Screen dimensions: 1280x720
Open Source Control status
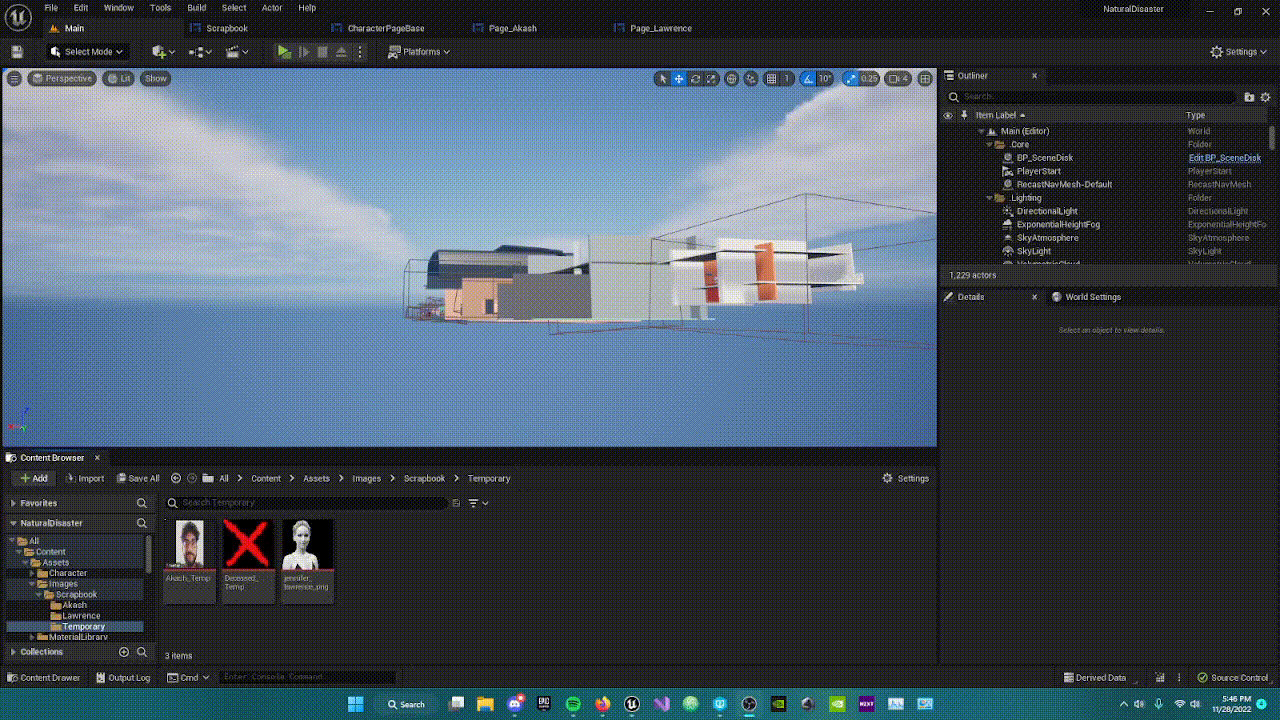coord(1233,677)
